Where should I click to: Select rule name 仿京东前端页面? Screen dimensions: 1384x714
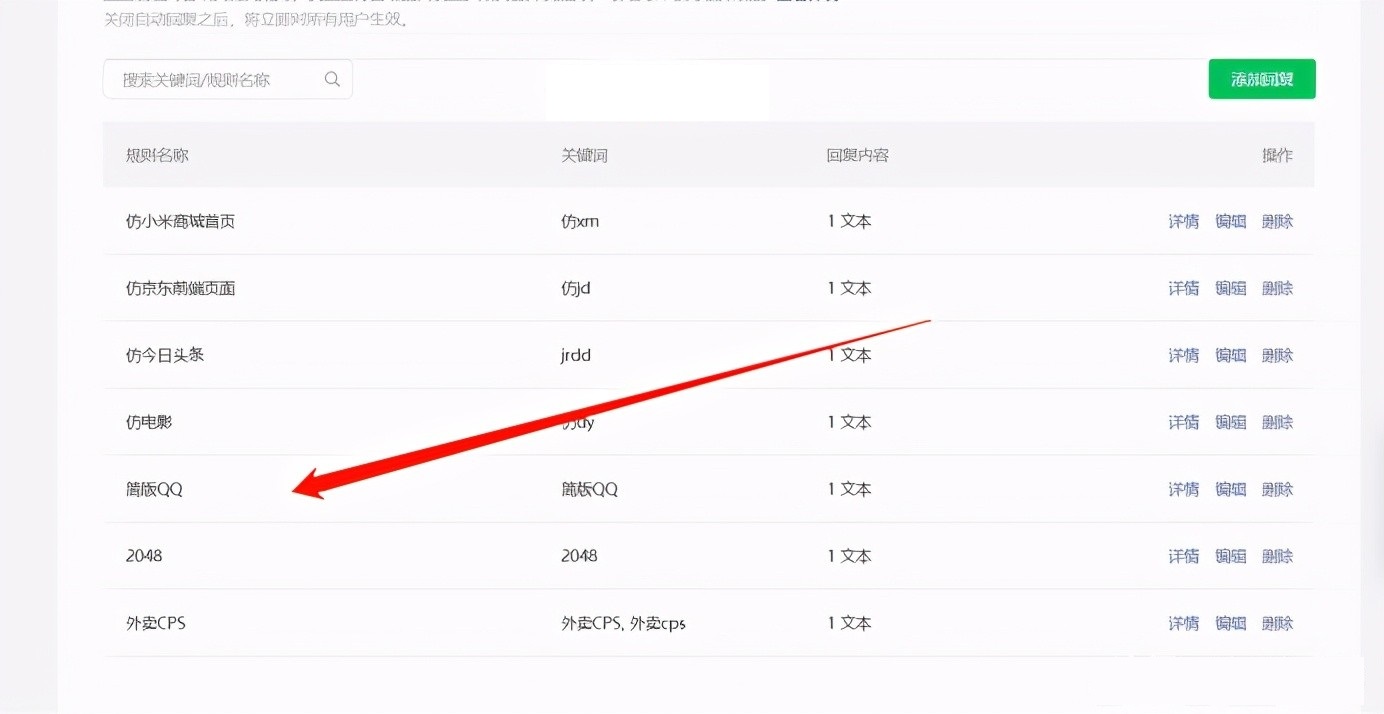click(180, 289)
